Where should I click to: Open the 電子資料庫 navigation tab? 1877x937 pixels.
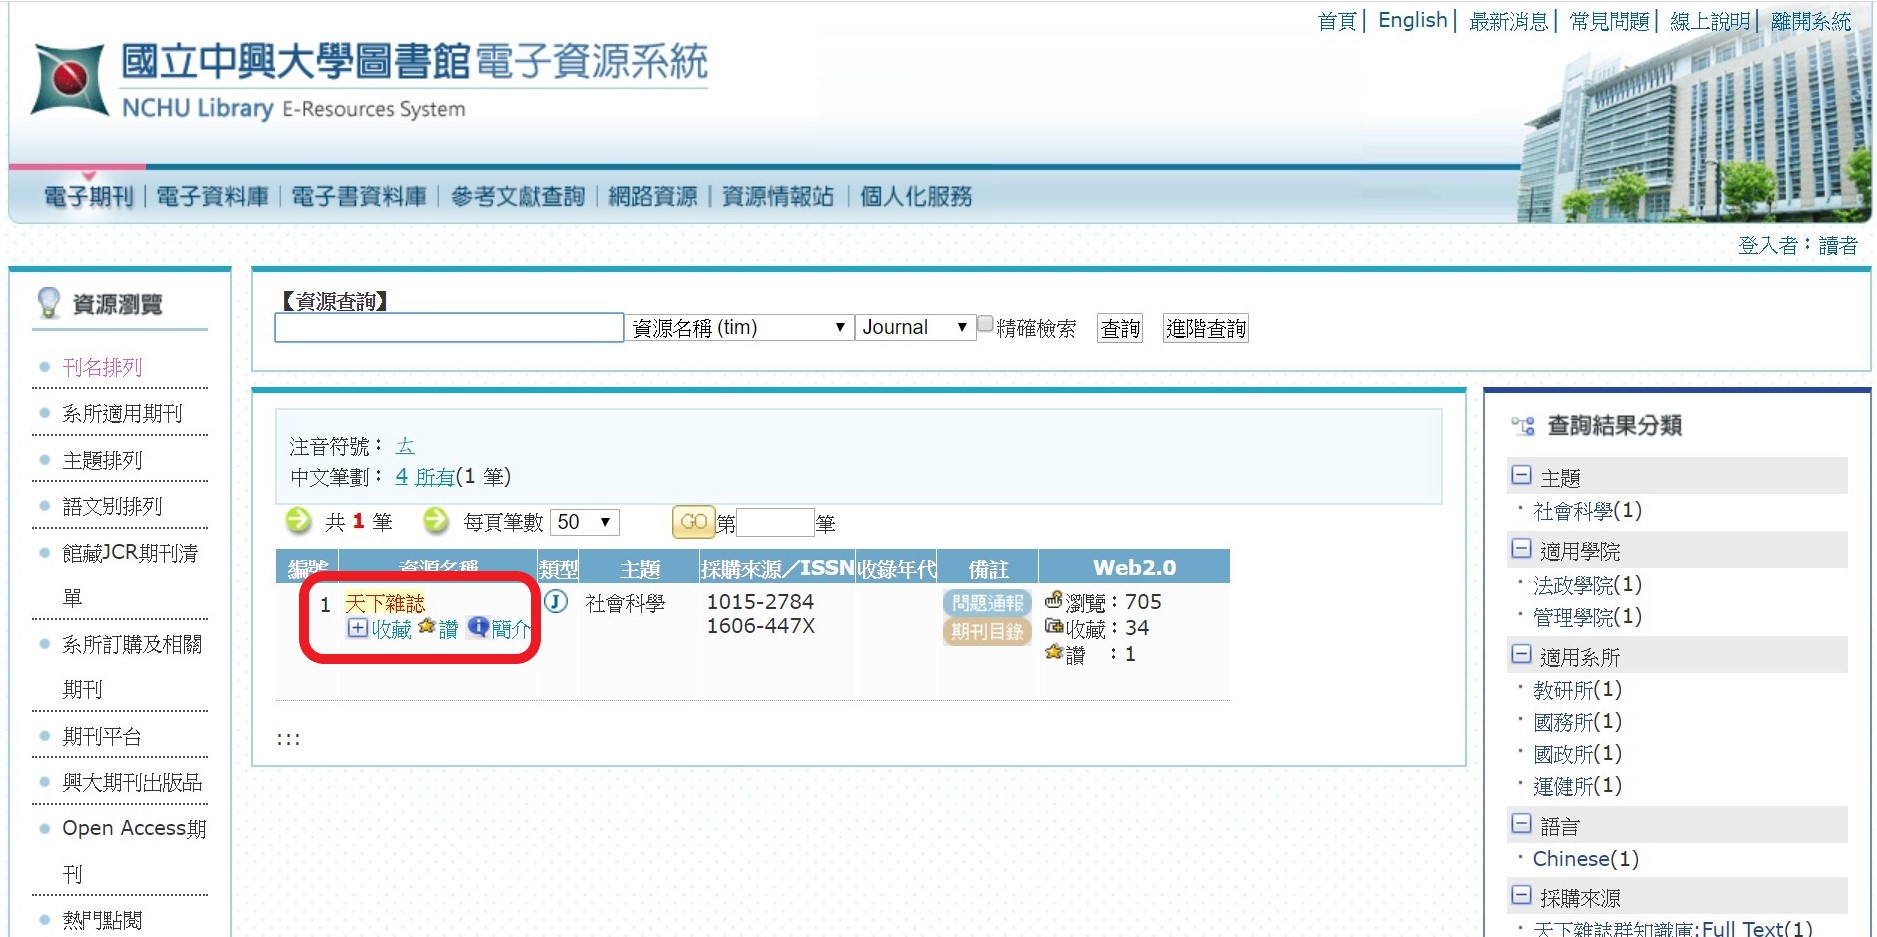(x=213, y=197)
